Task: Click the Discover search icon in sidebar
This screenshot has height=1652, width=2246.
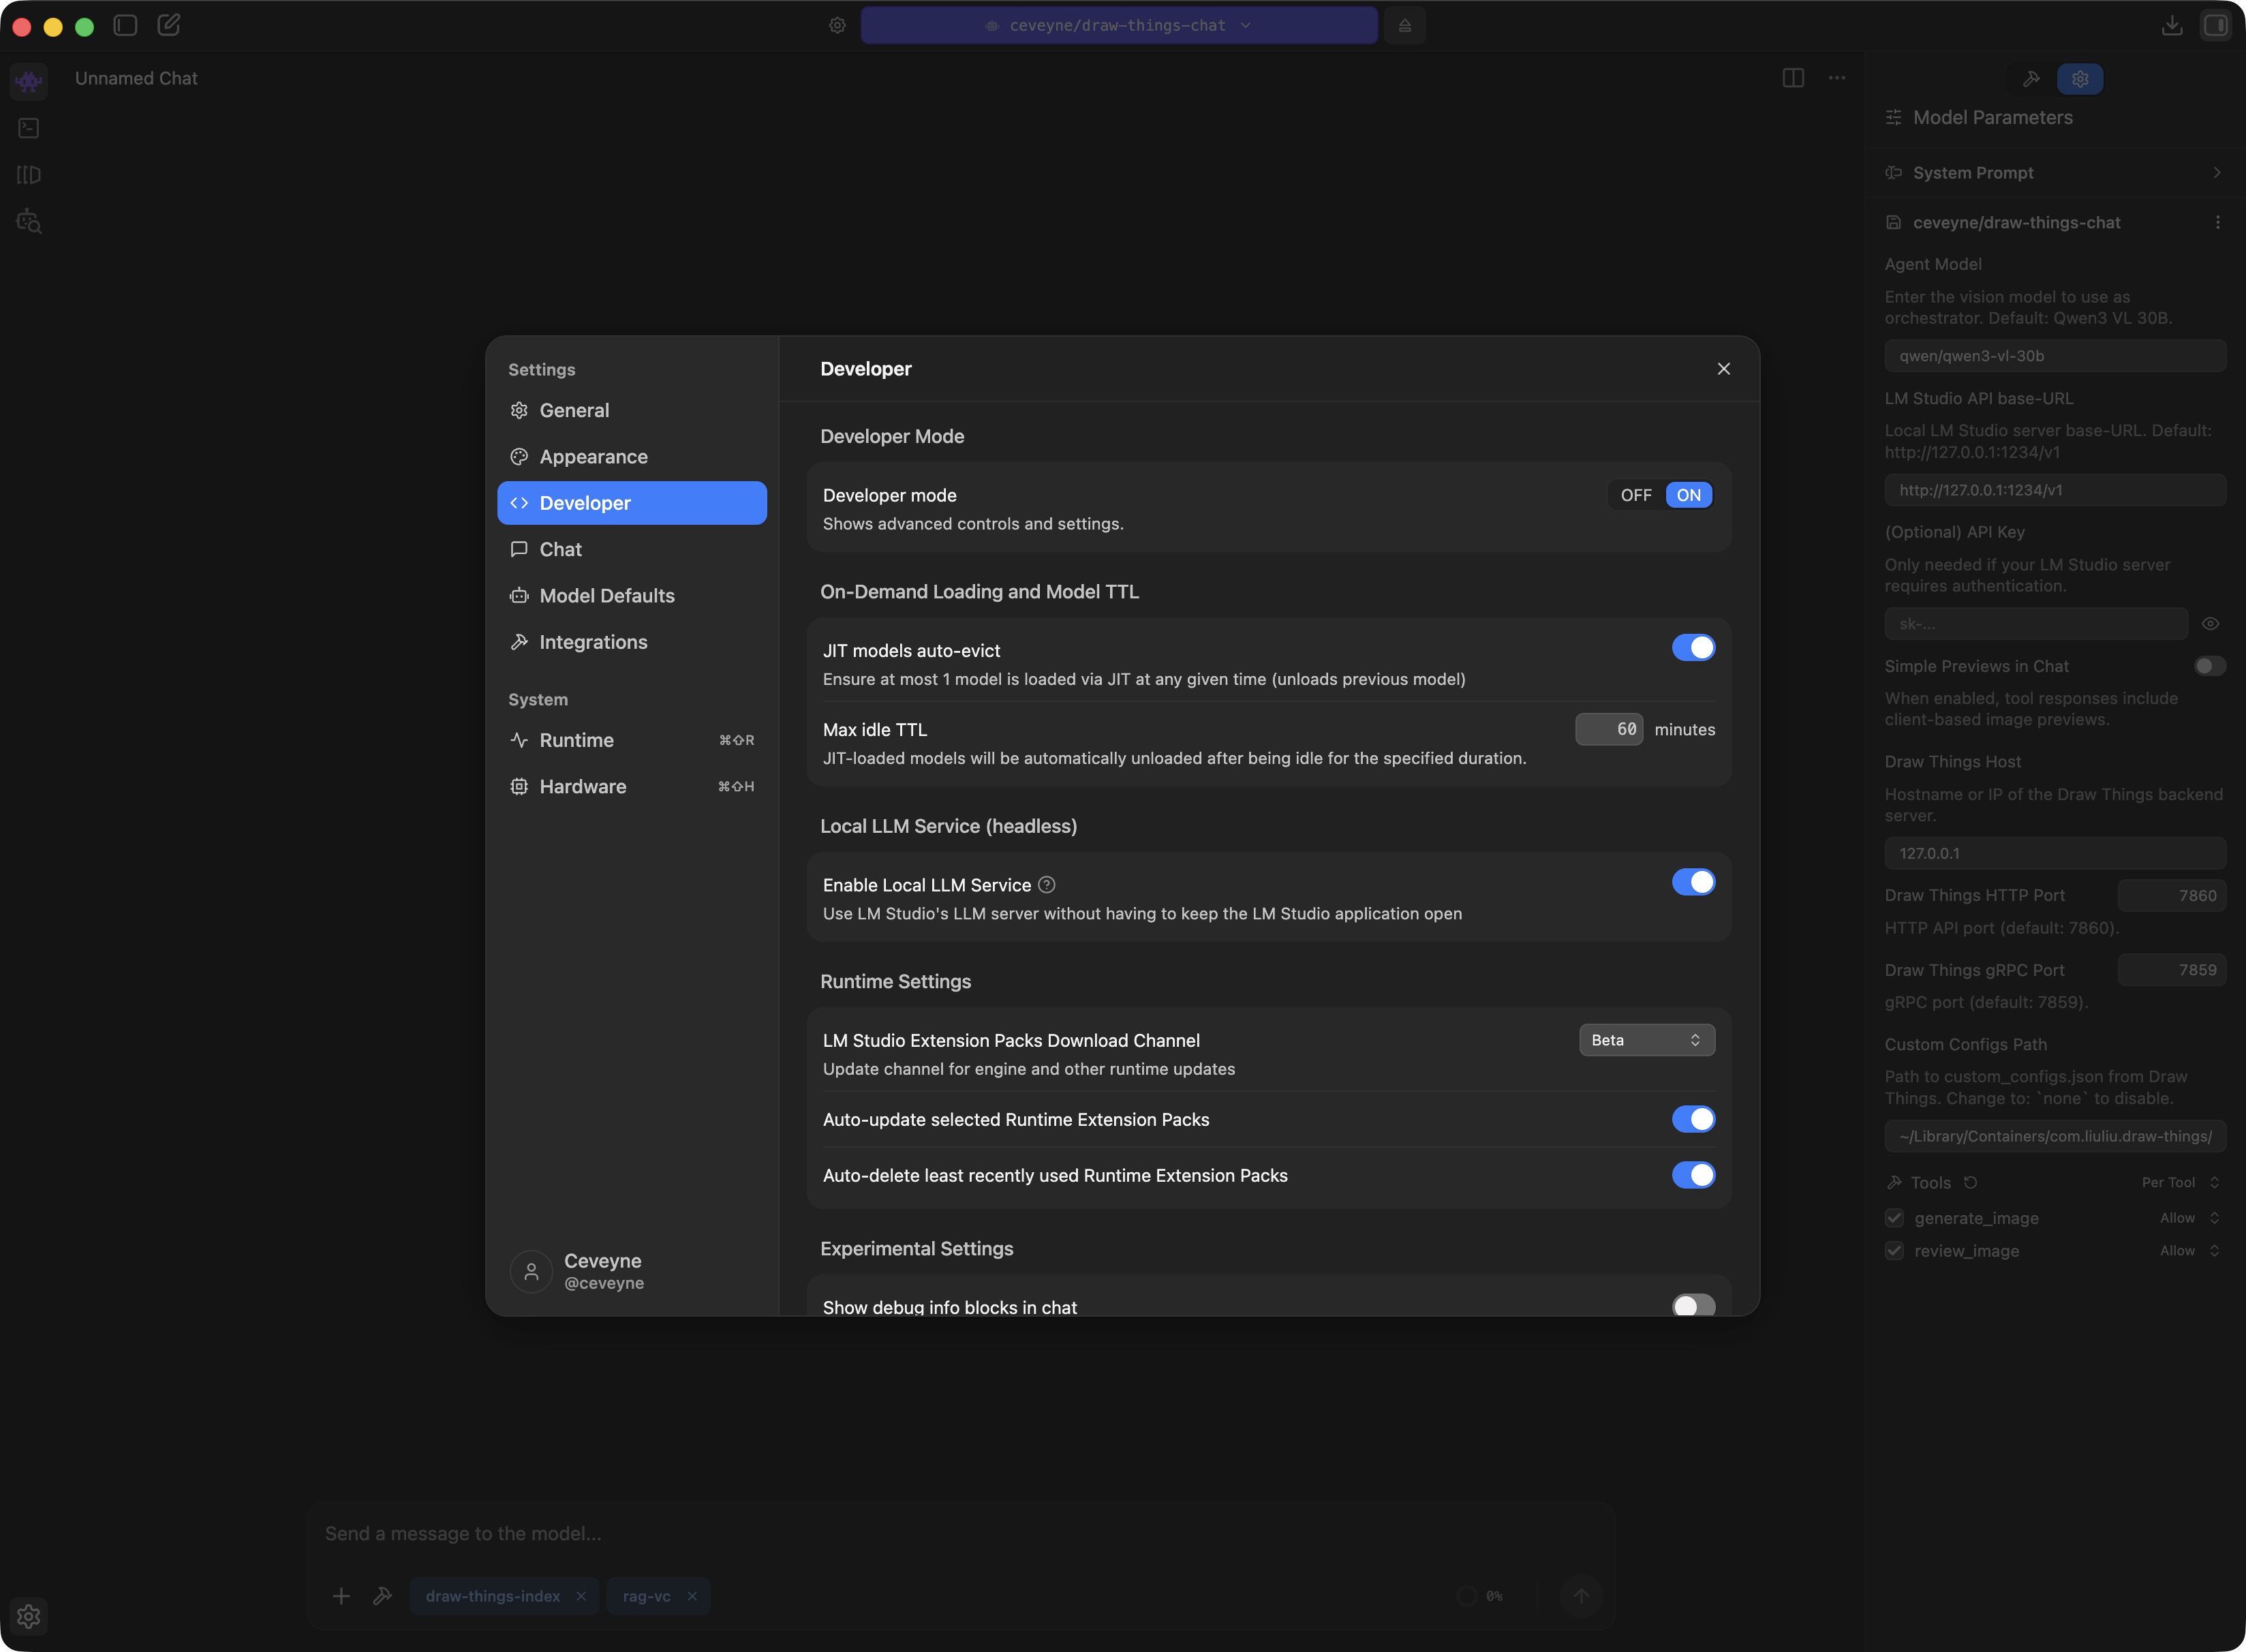Action: coord(29,222)
